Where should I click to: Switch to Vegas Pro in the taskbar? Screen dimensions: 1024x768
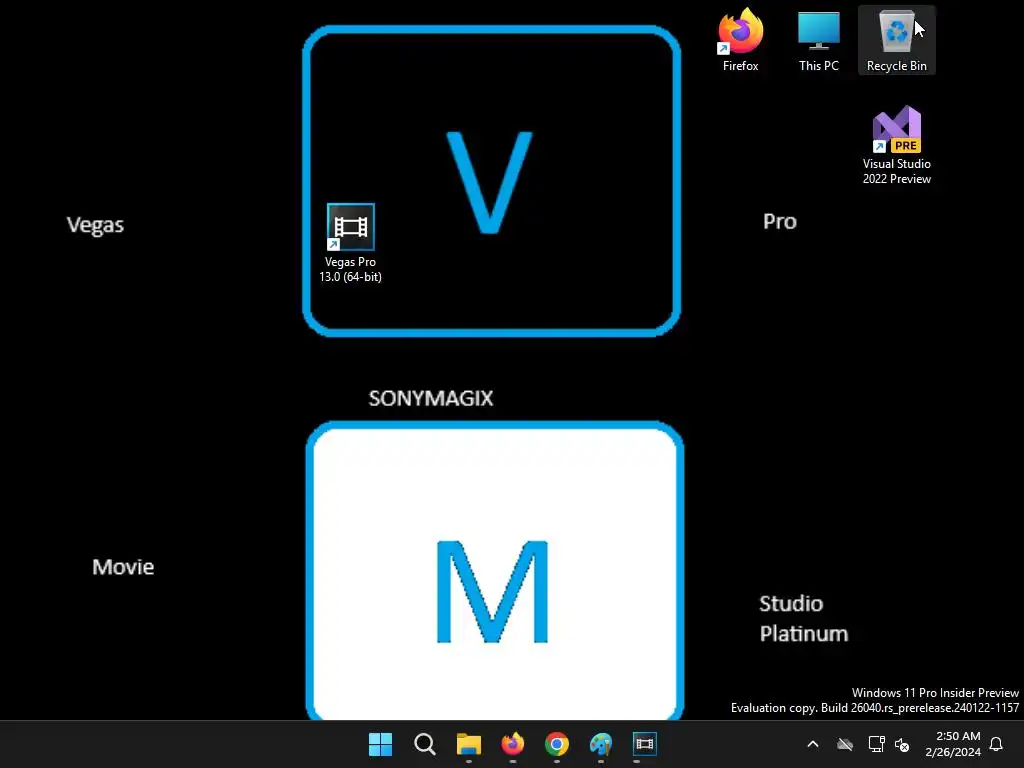[x=645, y=744]
